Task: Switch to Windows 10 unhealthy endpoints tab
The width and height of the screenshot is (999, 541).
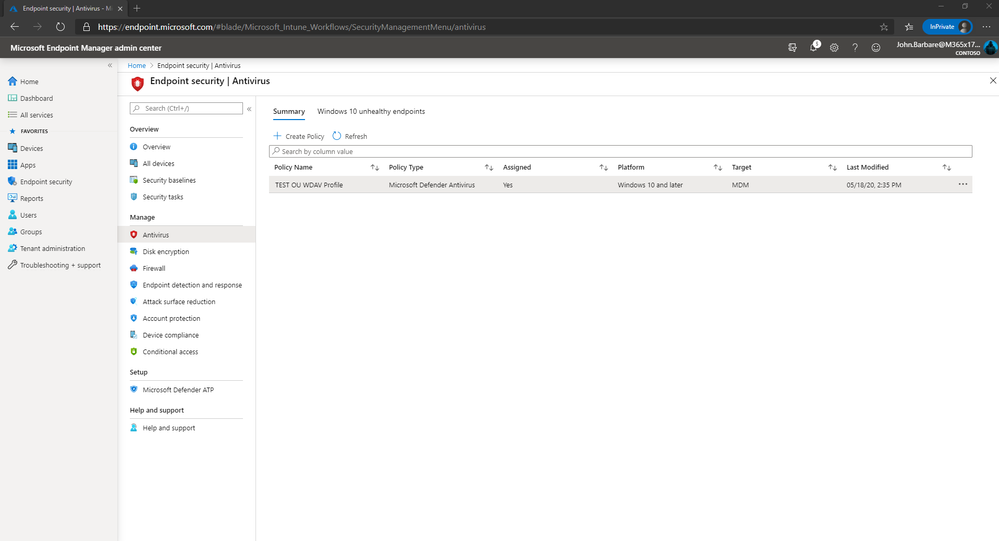Action: (x=371, y=112)
